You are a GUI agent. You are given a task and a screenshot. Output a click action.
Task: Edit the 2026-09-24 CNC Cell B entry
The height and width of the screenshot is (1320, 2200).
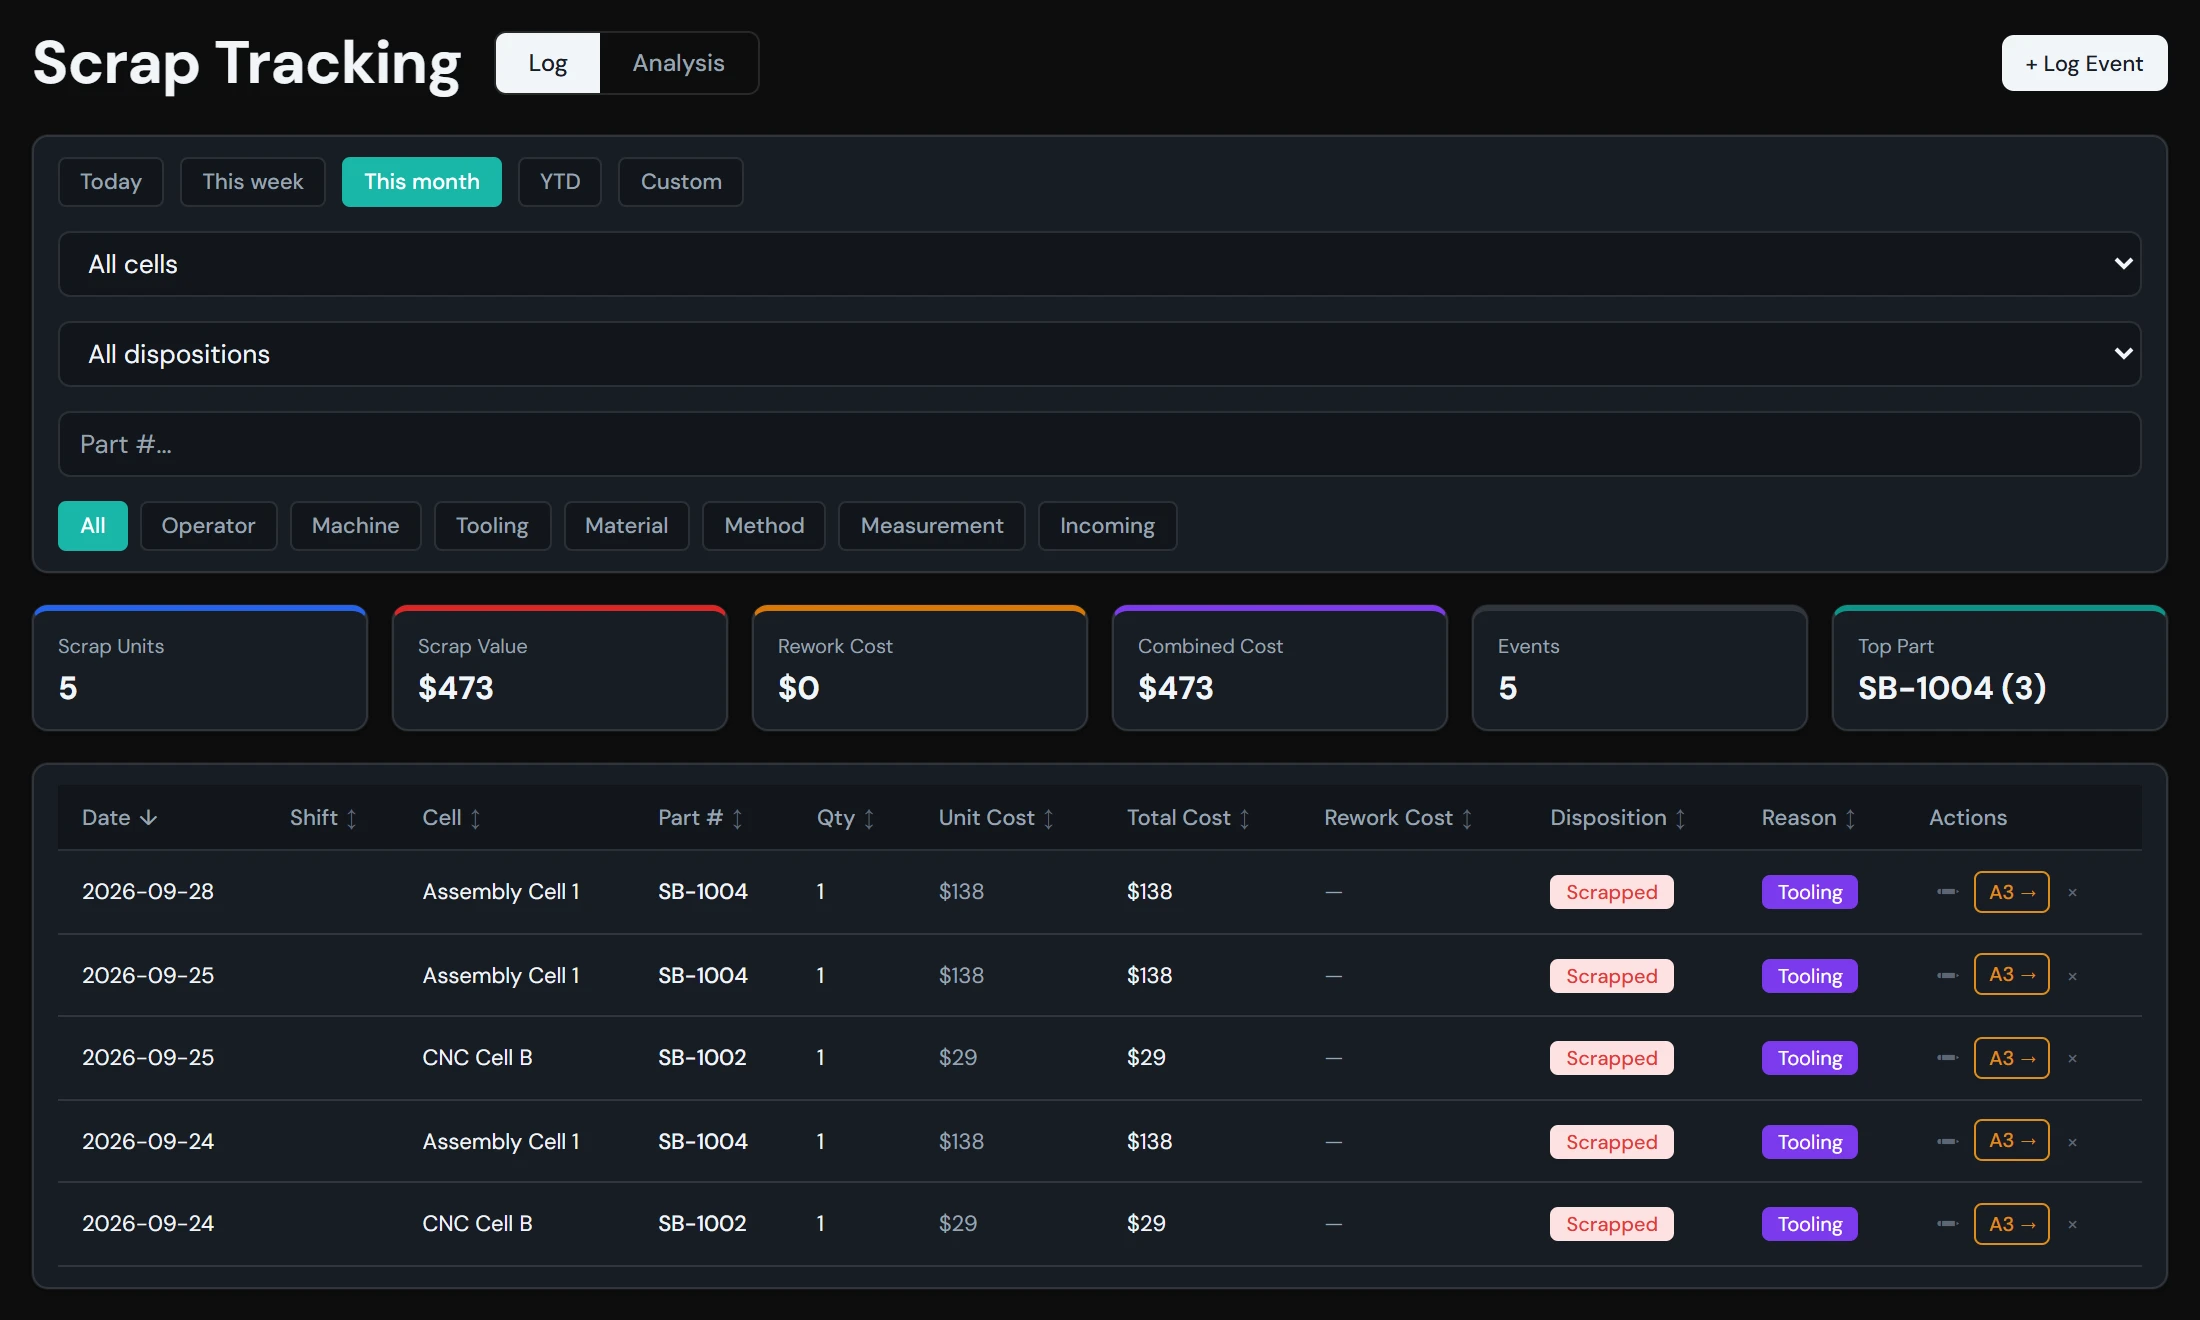click(1946, 1224)
